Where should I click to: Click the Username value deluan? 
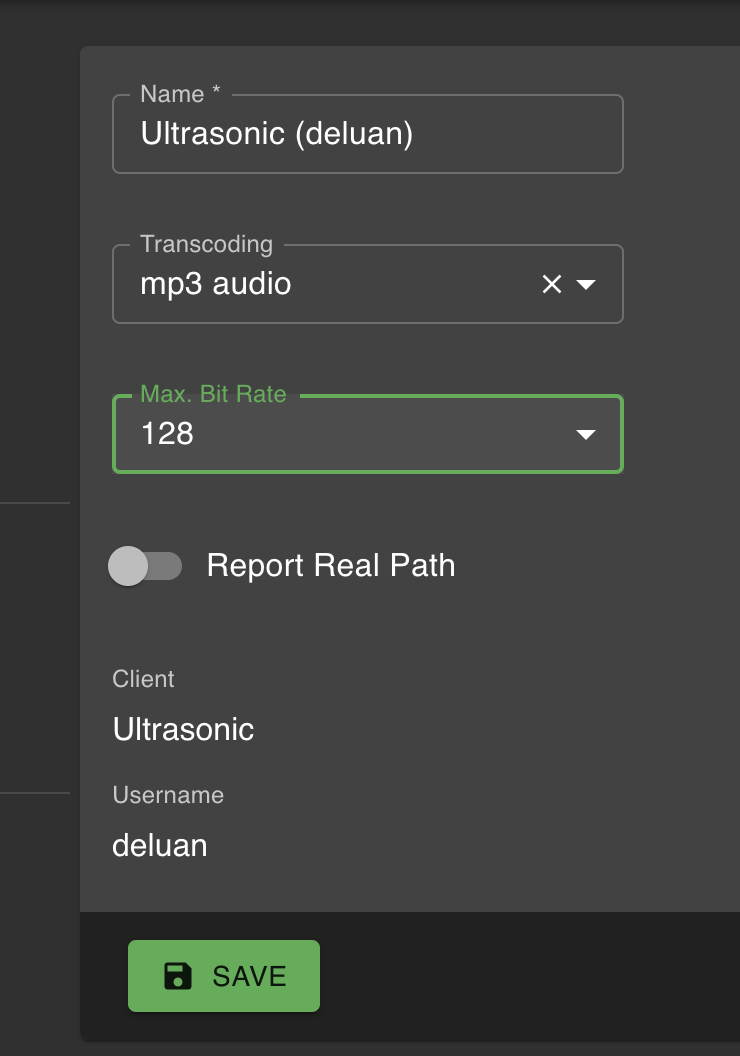tap(159, 845)
